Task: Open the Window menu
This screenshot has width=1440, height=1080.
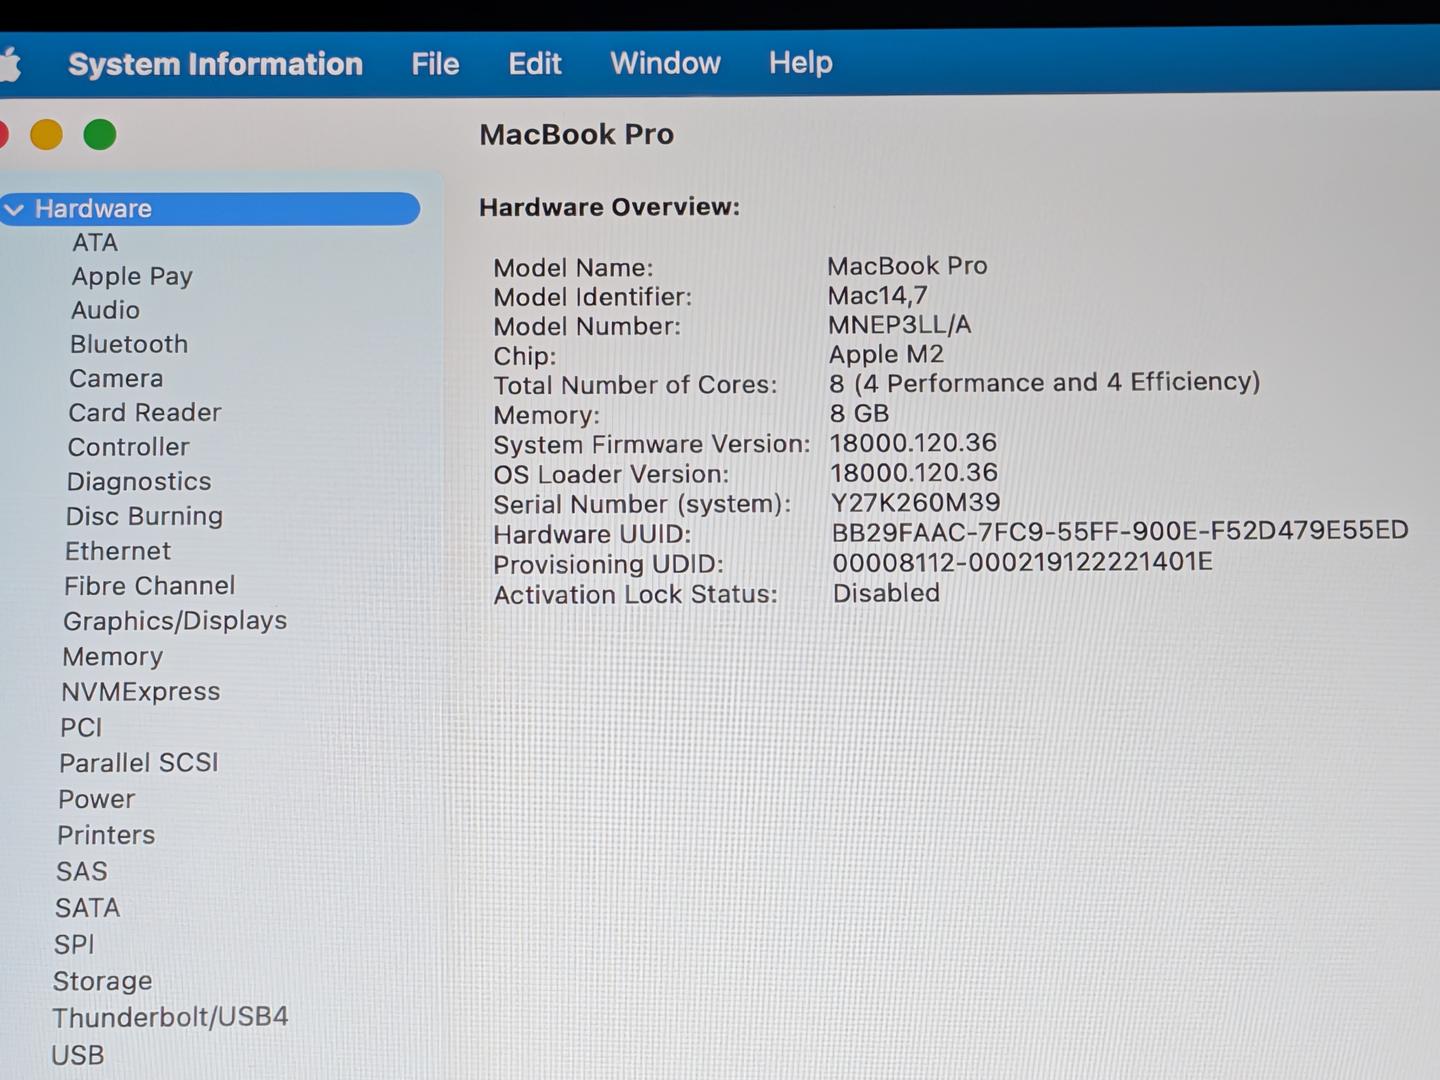Action: [x=665, y=63]
